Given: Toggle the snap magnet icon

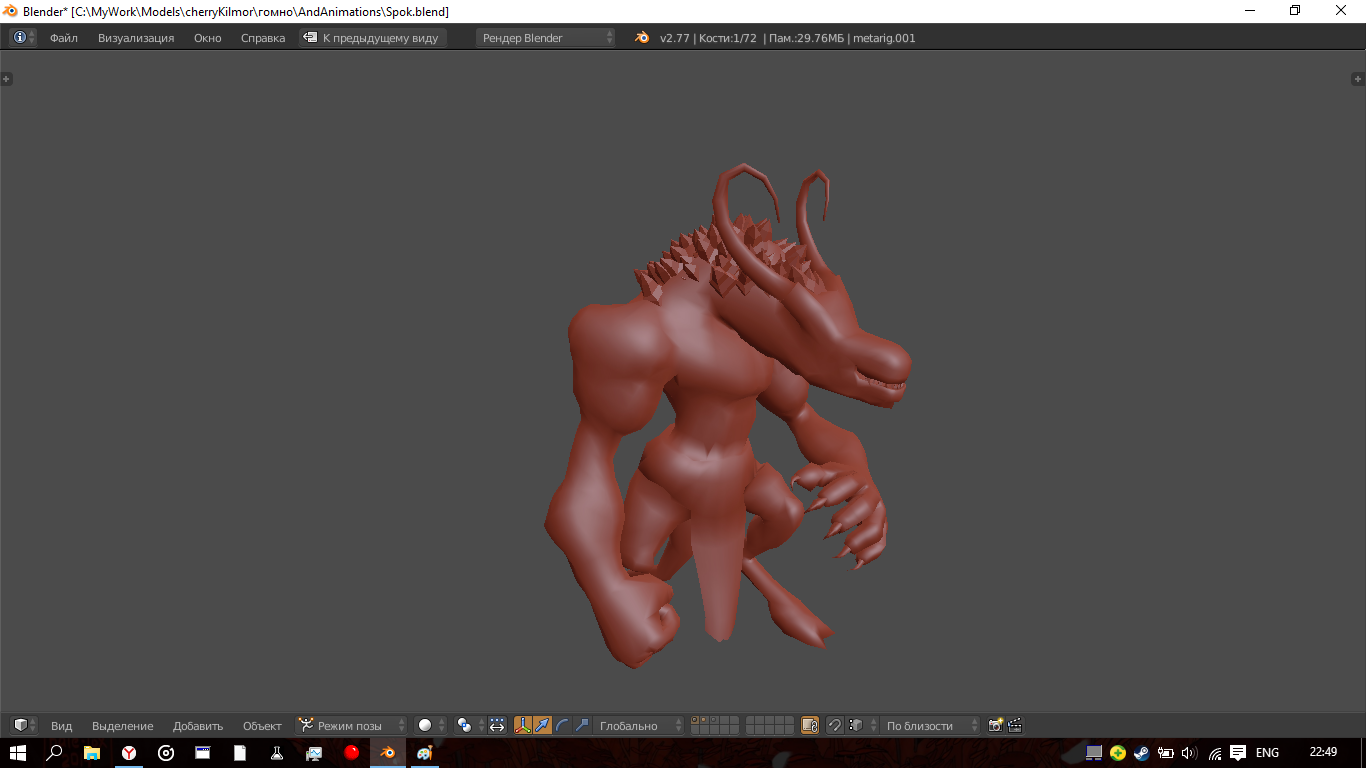Looking at the screenshot, I should 834,725.
